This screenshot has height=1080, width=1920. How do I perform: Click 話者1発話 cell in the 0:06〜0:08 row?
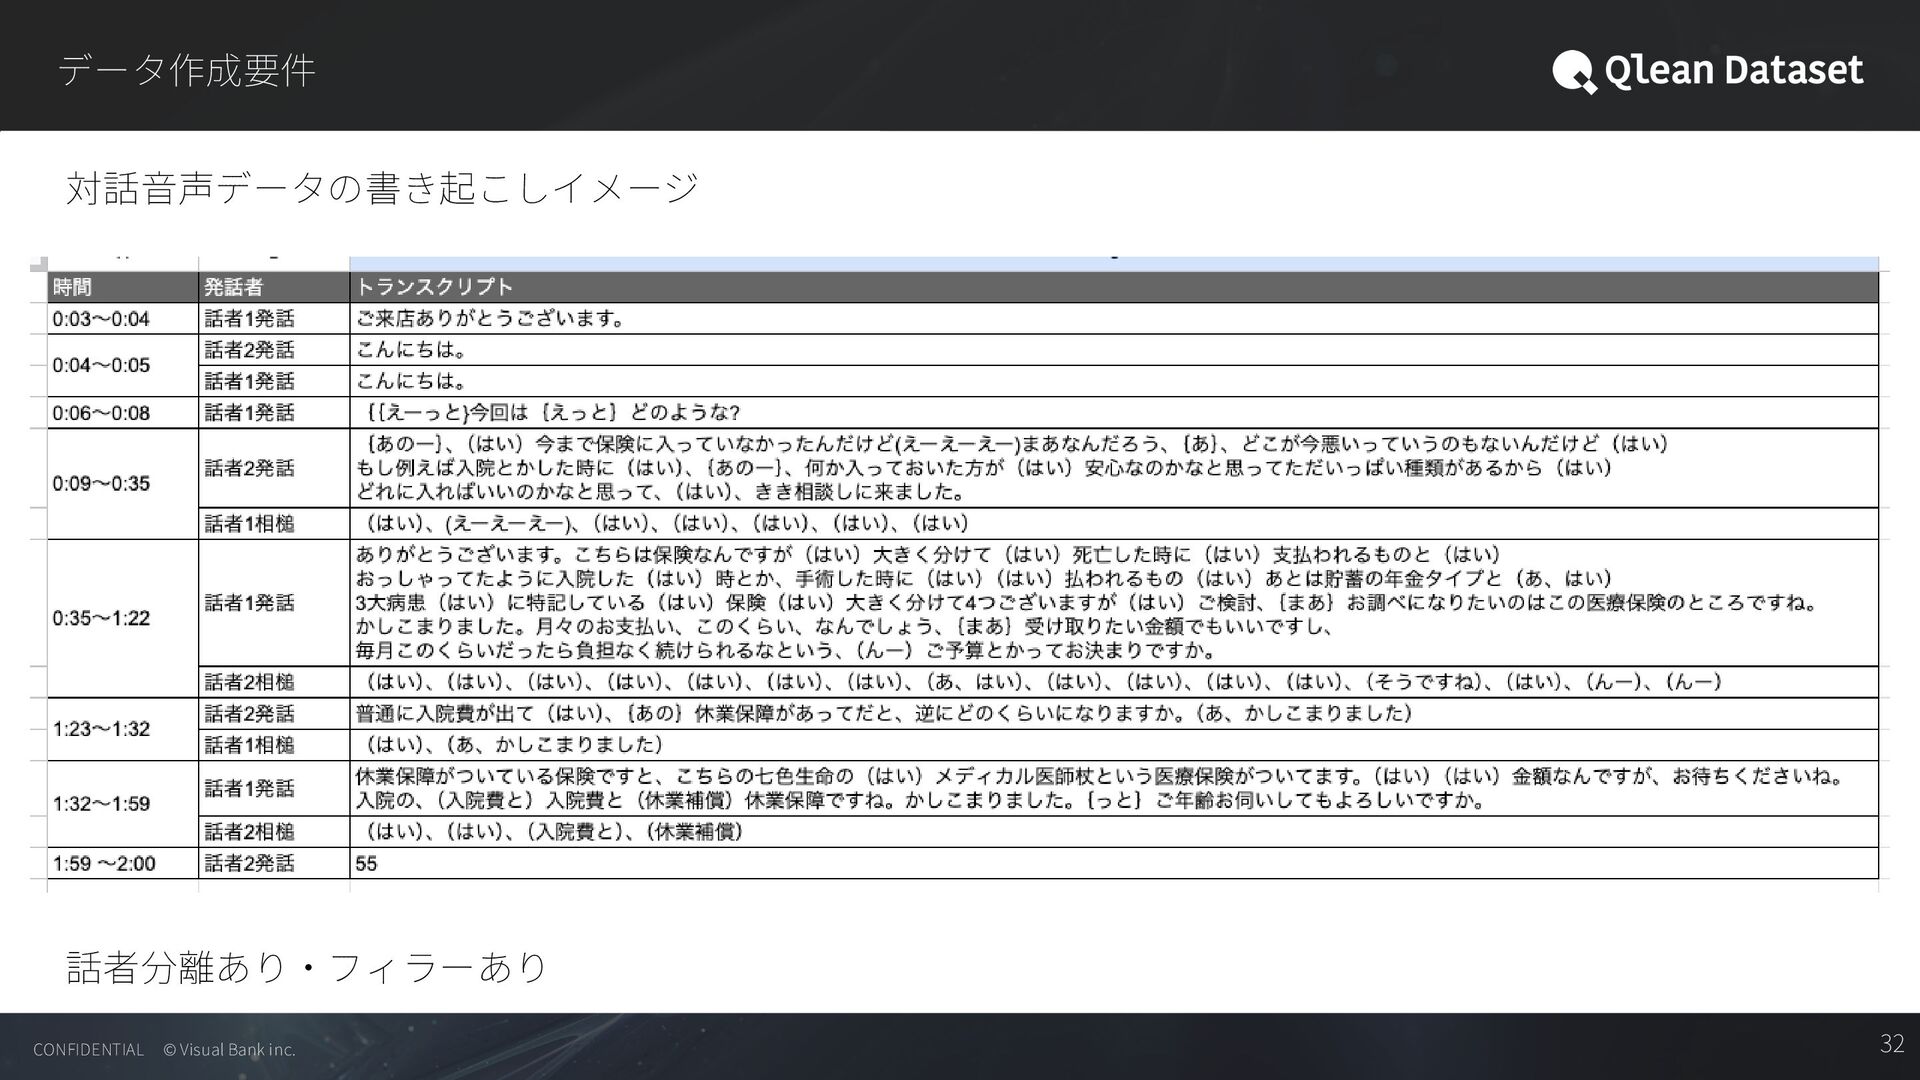[x=274, y=413]
